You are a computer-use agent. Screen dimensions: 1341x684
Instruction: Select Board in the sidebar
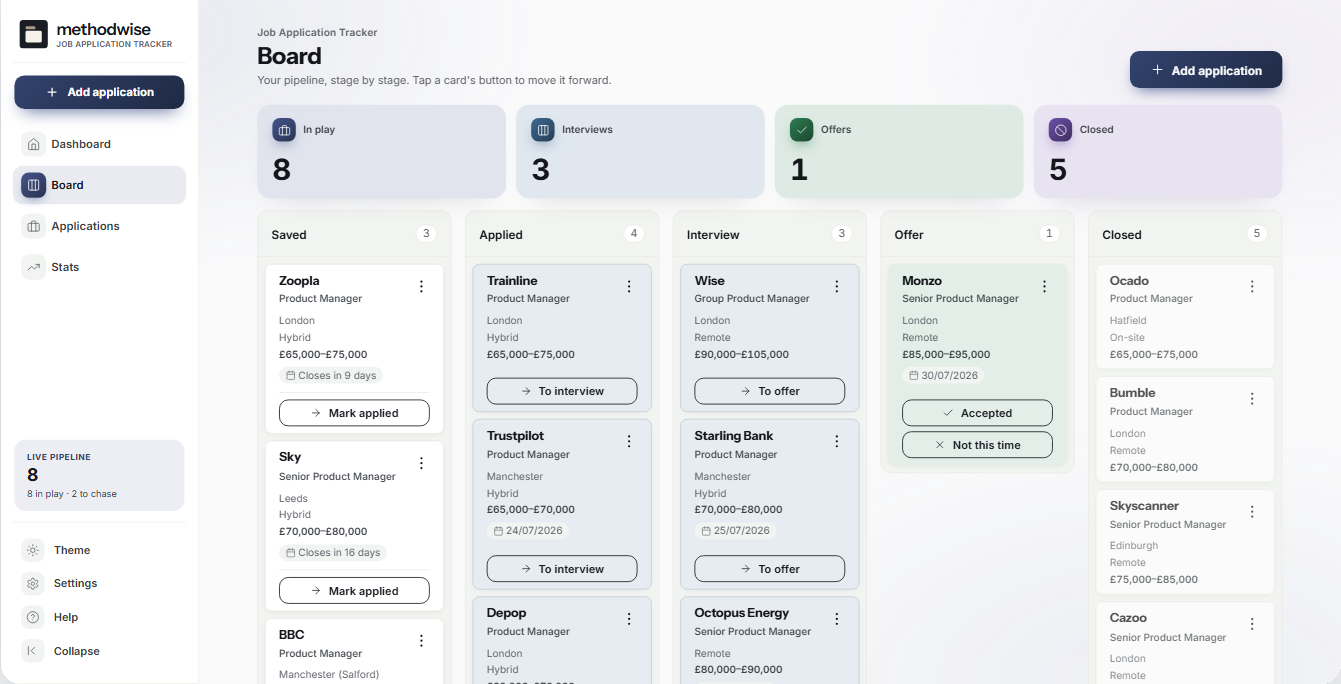click(x=99, y=185)
